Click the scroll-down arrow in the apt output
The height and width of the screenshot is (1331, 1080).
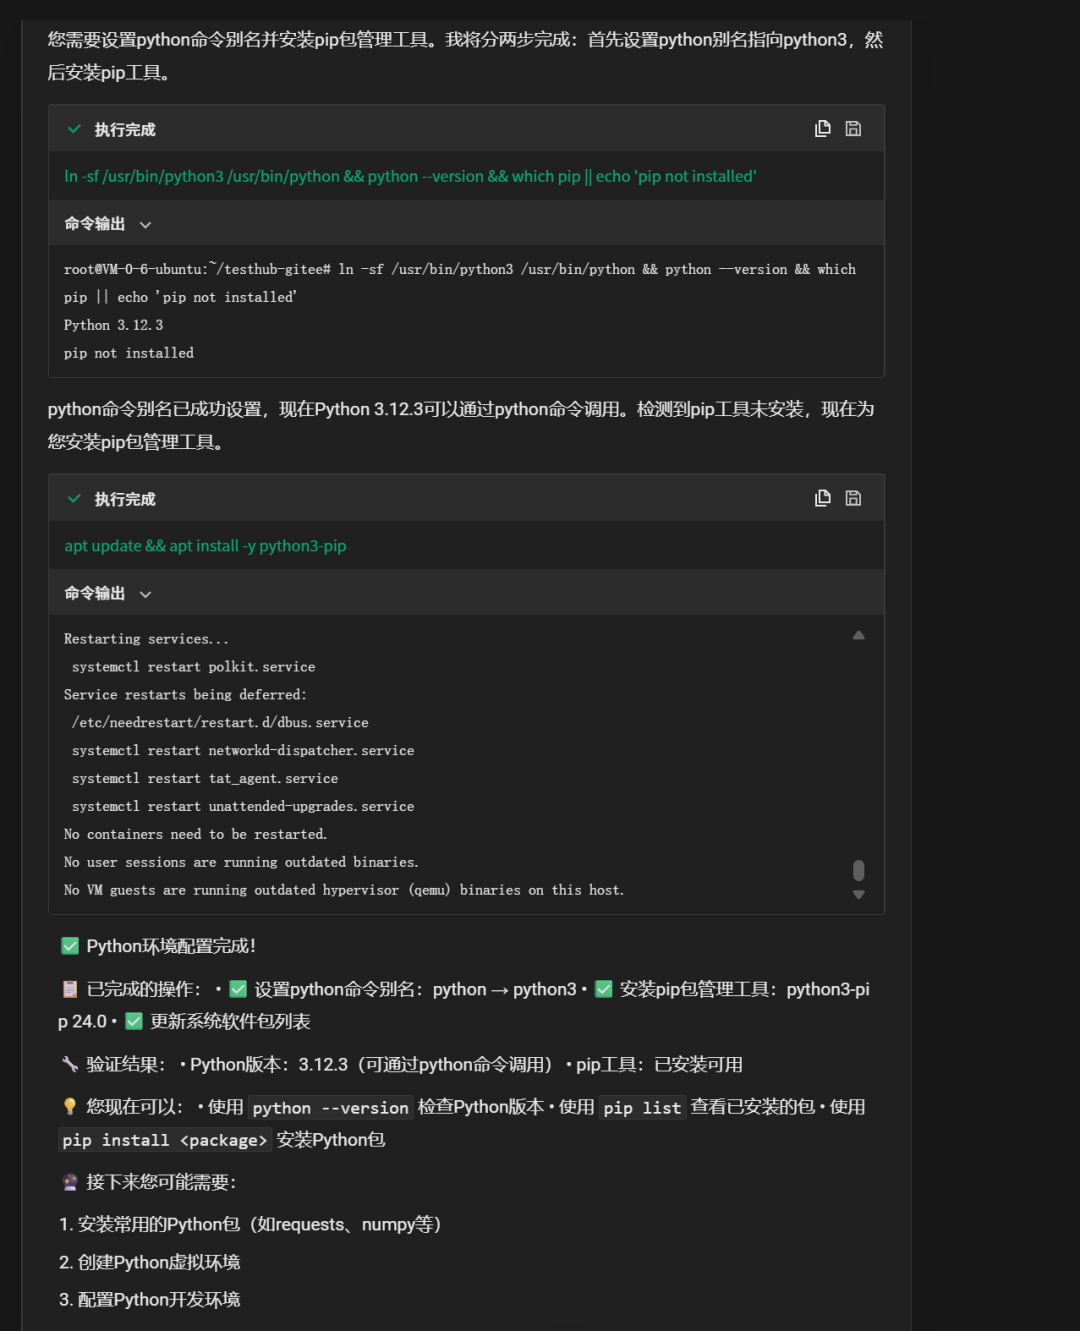pos(858,895)
